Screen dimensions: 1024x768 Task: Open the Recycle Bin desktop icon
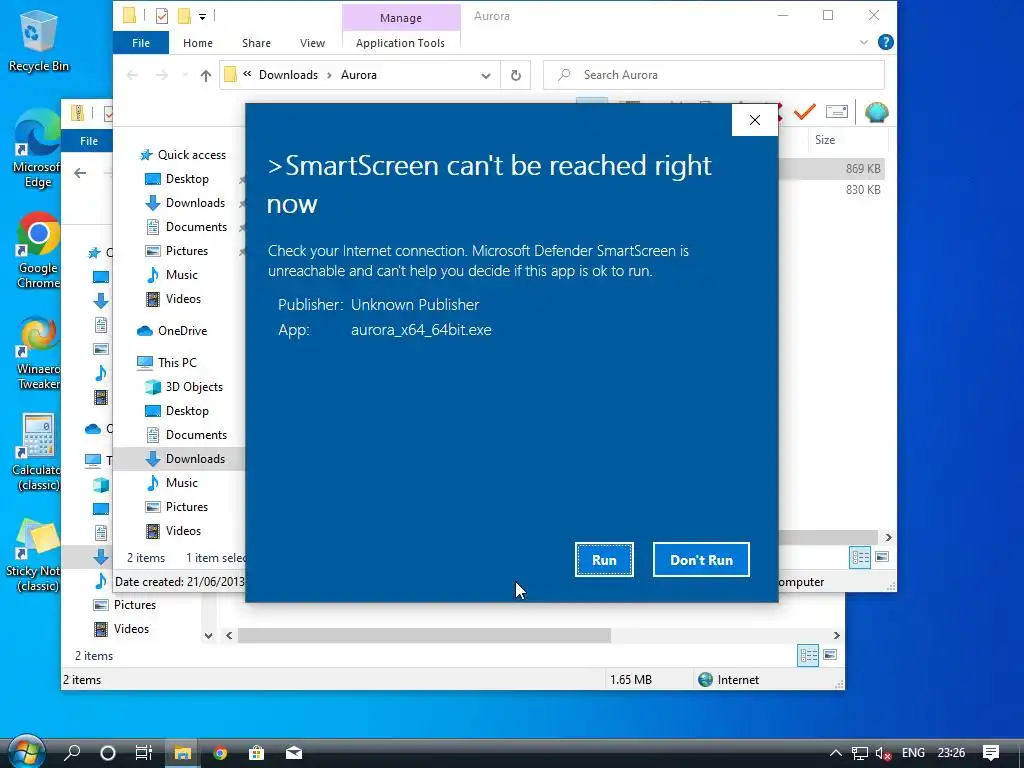pos(38,40)
